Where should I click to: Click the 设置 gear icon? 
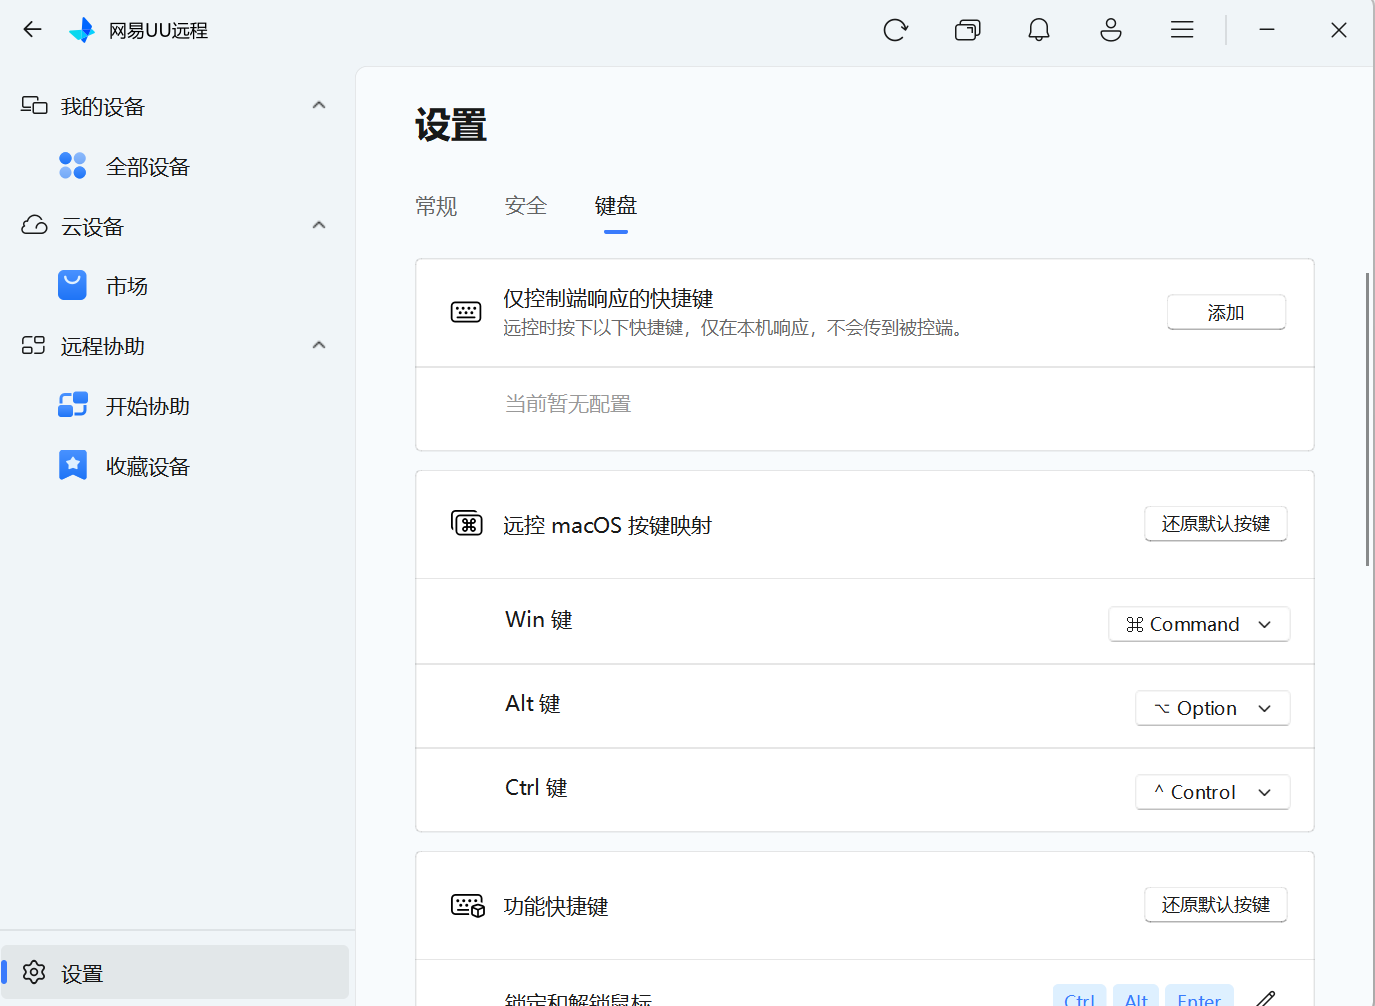[34, 972]
